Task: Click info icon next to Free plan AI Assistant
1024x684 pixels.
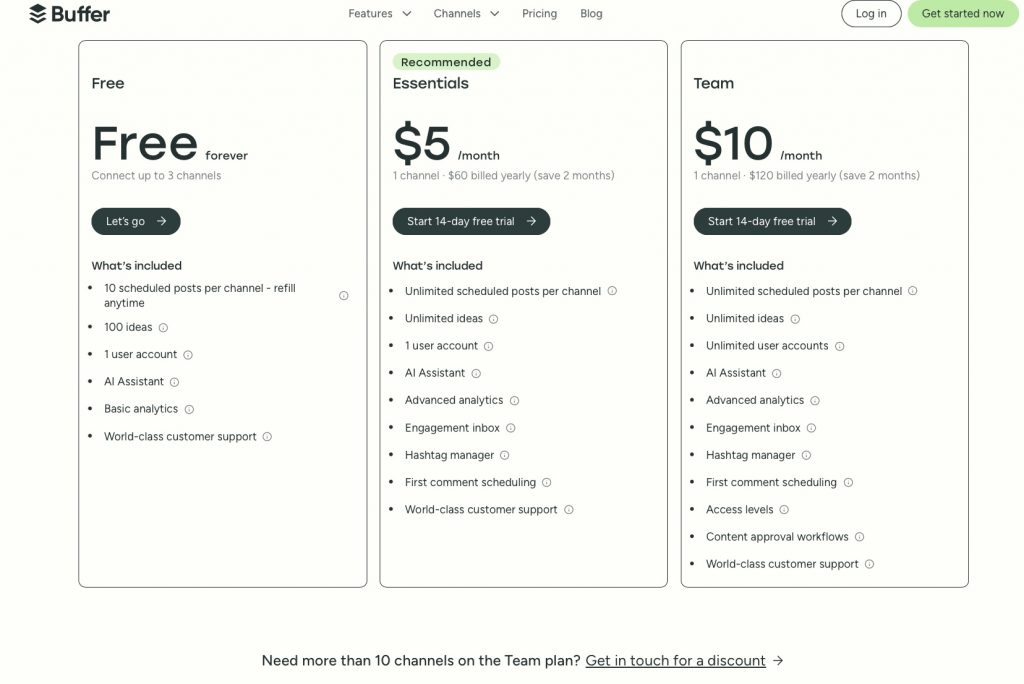Action: [174, 382]
